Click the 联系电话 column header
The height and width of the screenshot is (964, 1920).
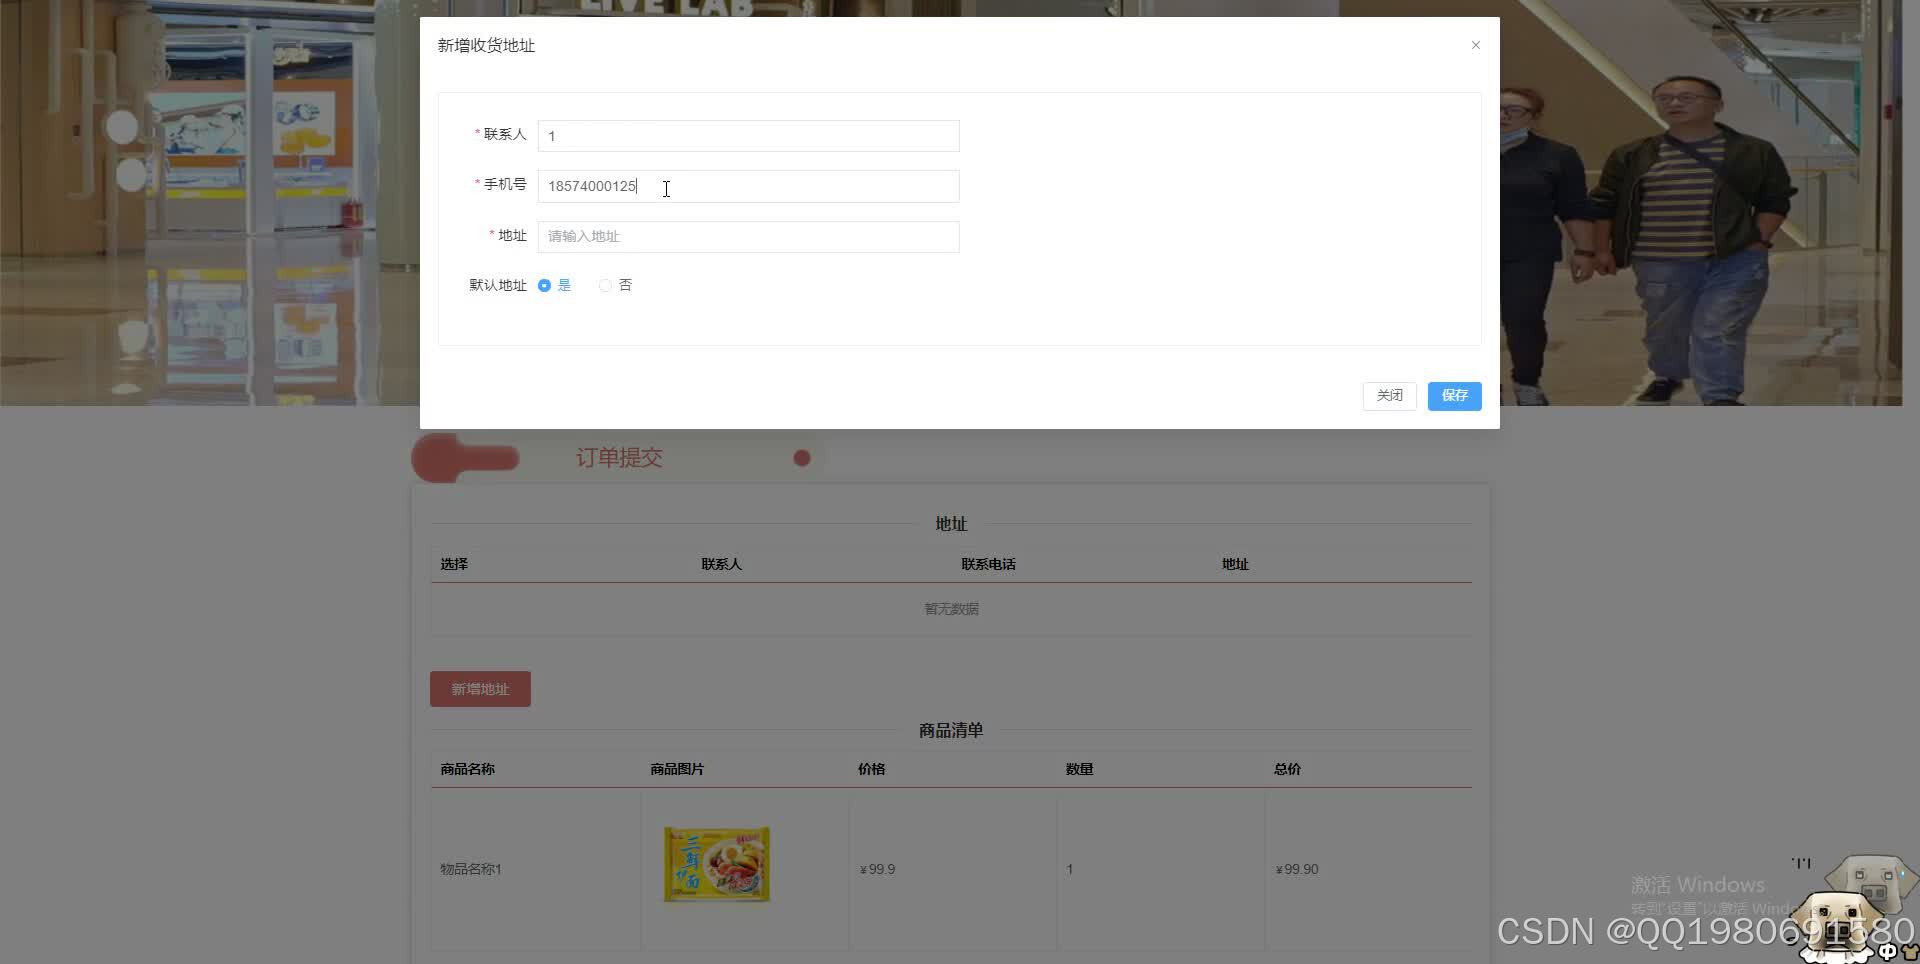coord(988,563)
